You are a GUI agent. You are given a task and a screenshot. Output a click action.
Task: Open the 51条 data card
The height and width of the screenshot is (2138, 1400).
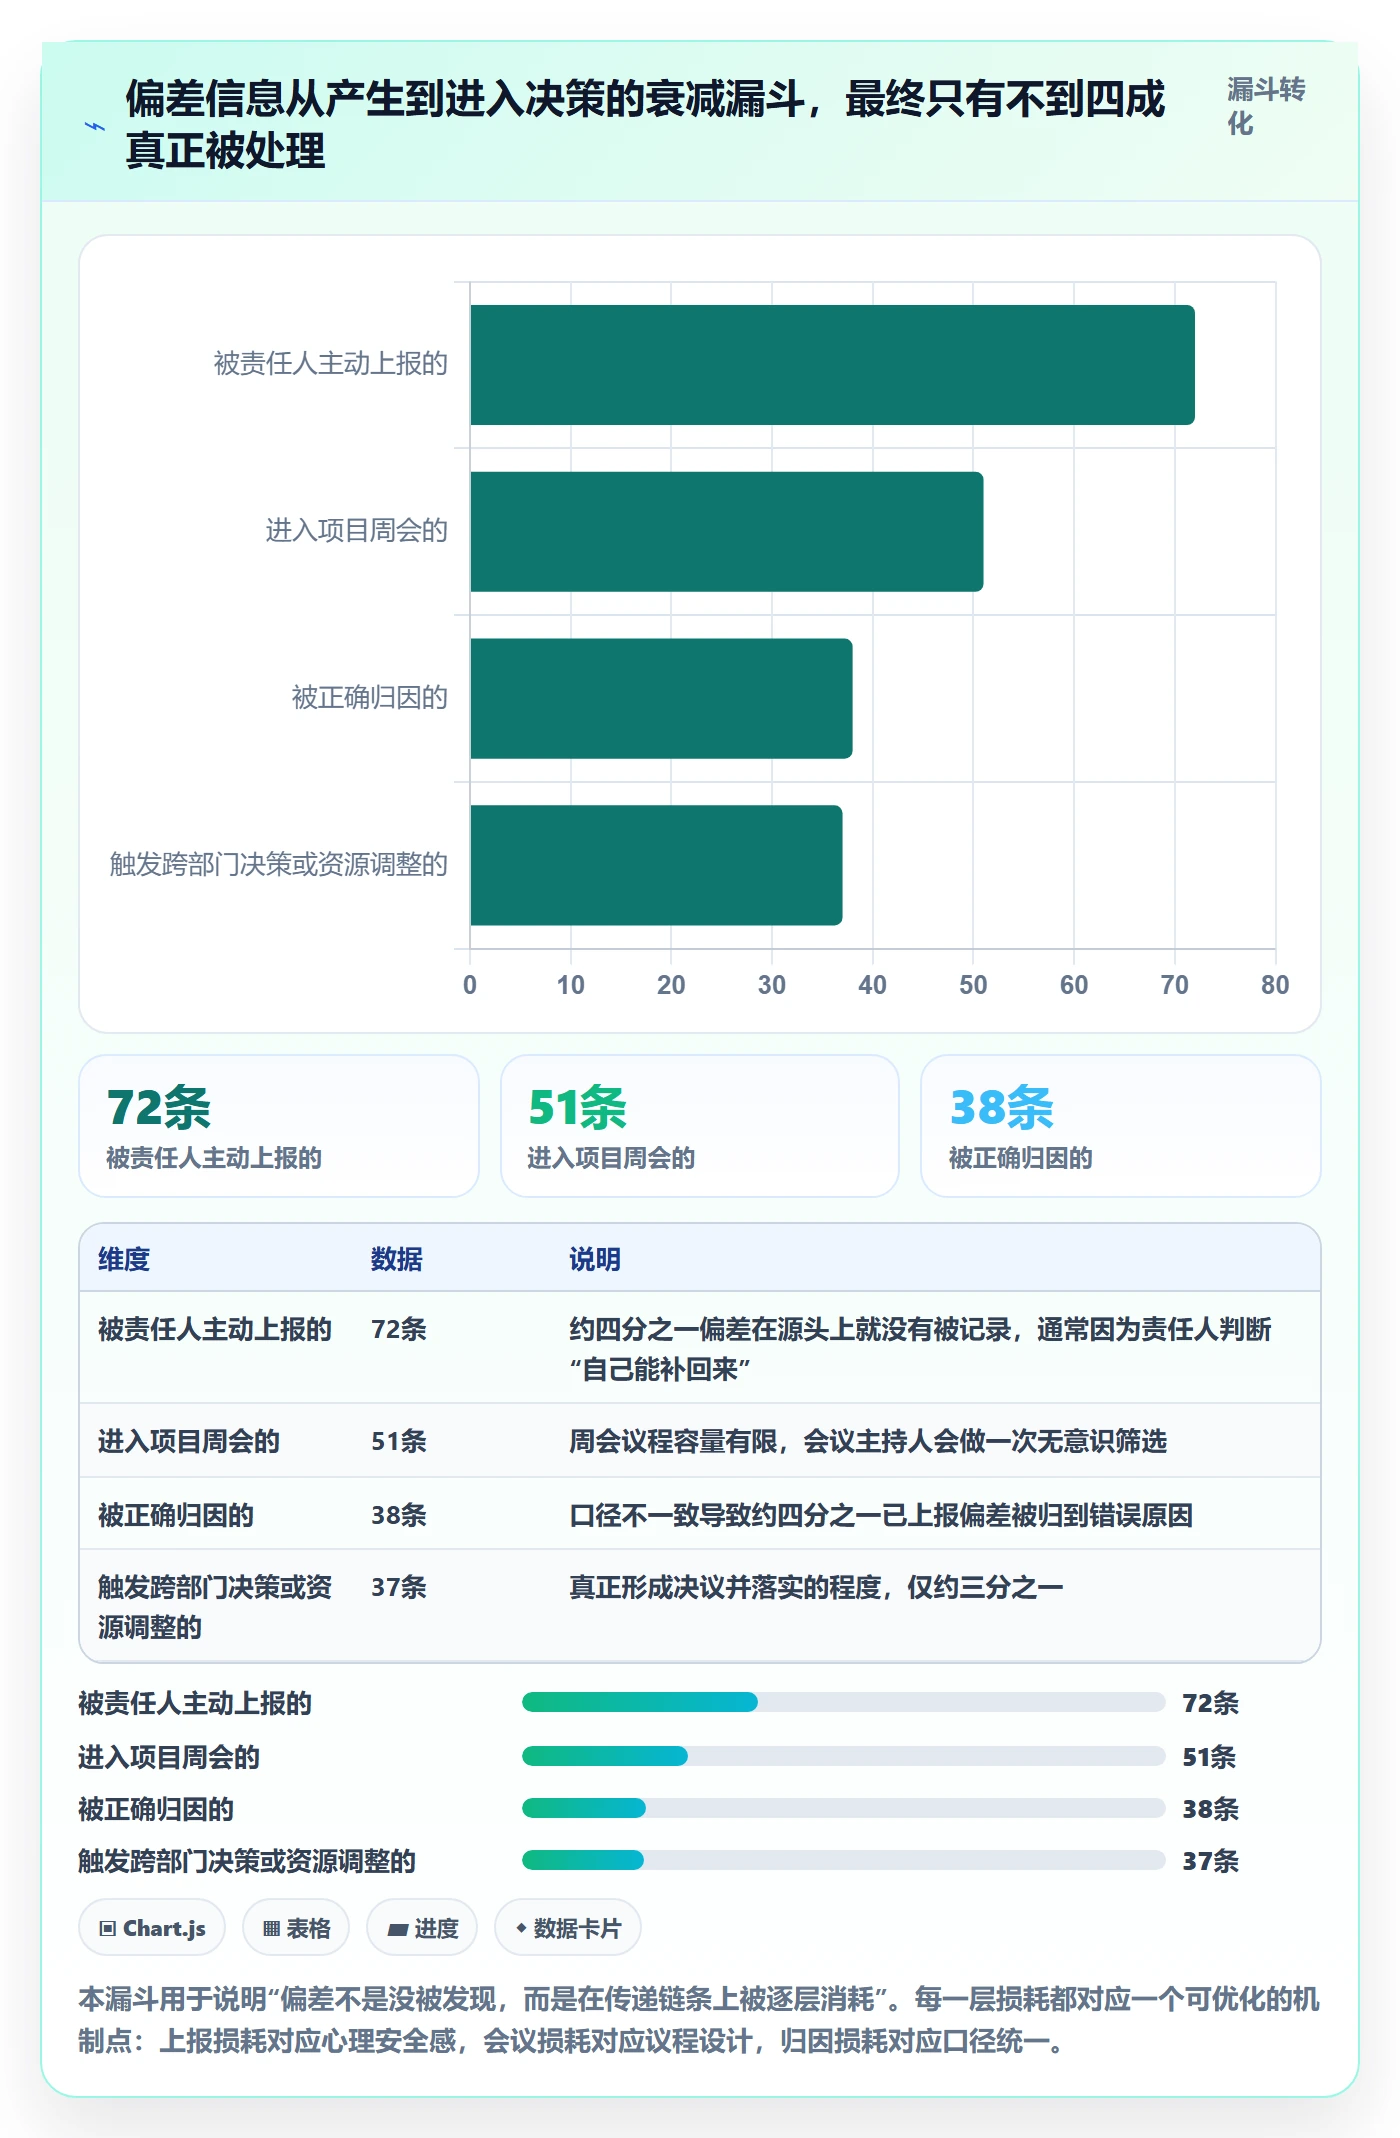[x=700, y=1126]
